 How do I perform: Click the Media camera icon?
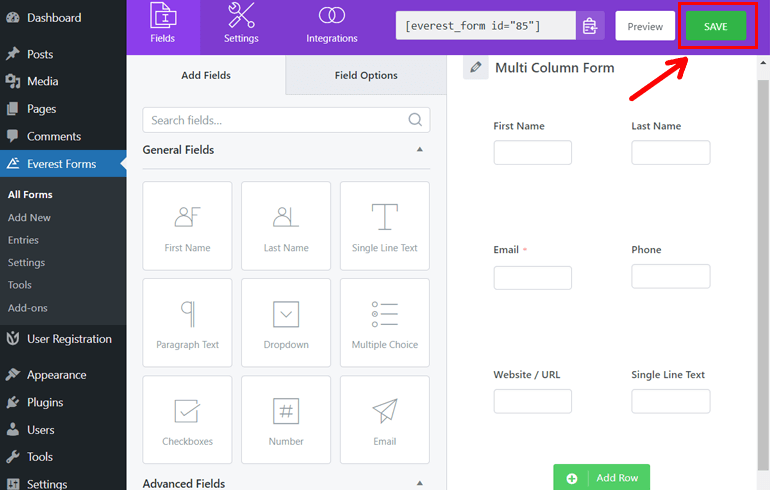[13, 82]
